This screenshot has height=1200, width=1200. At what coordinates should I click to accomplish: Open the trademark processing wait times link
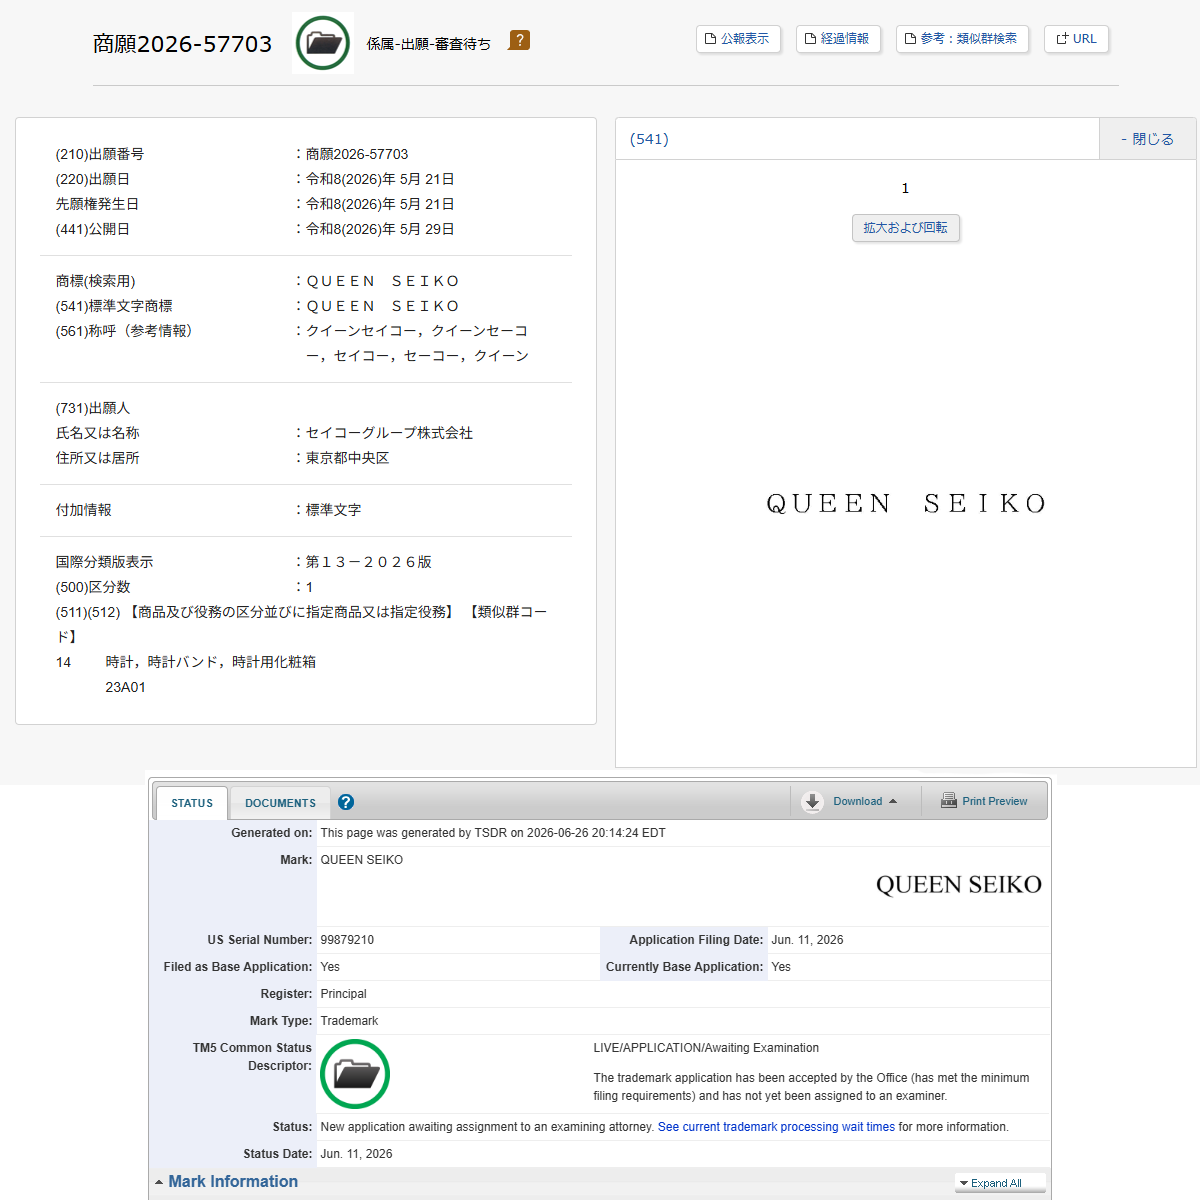coord(776,1127)
